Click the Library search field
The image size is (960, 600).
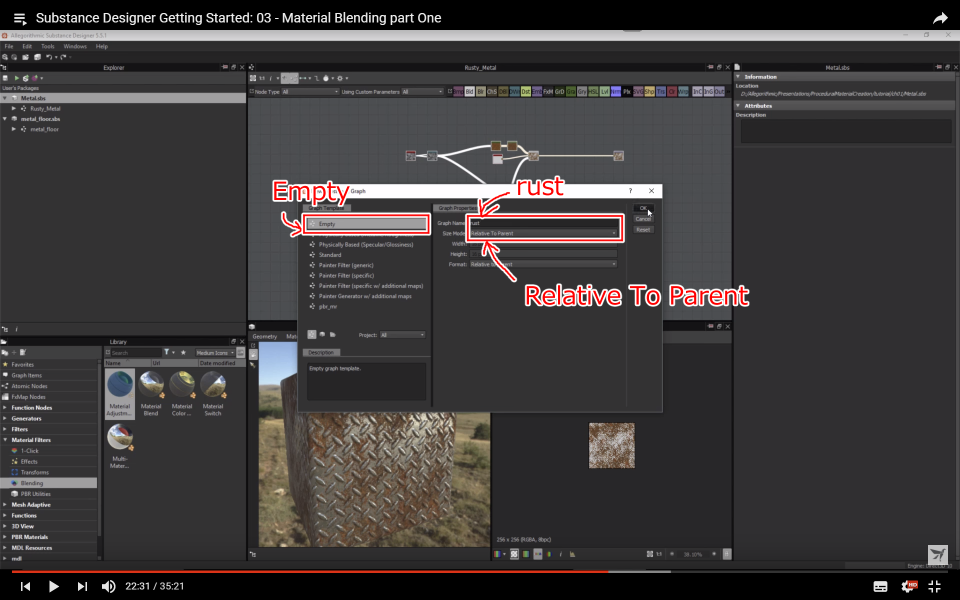[136, 353]
